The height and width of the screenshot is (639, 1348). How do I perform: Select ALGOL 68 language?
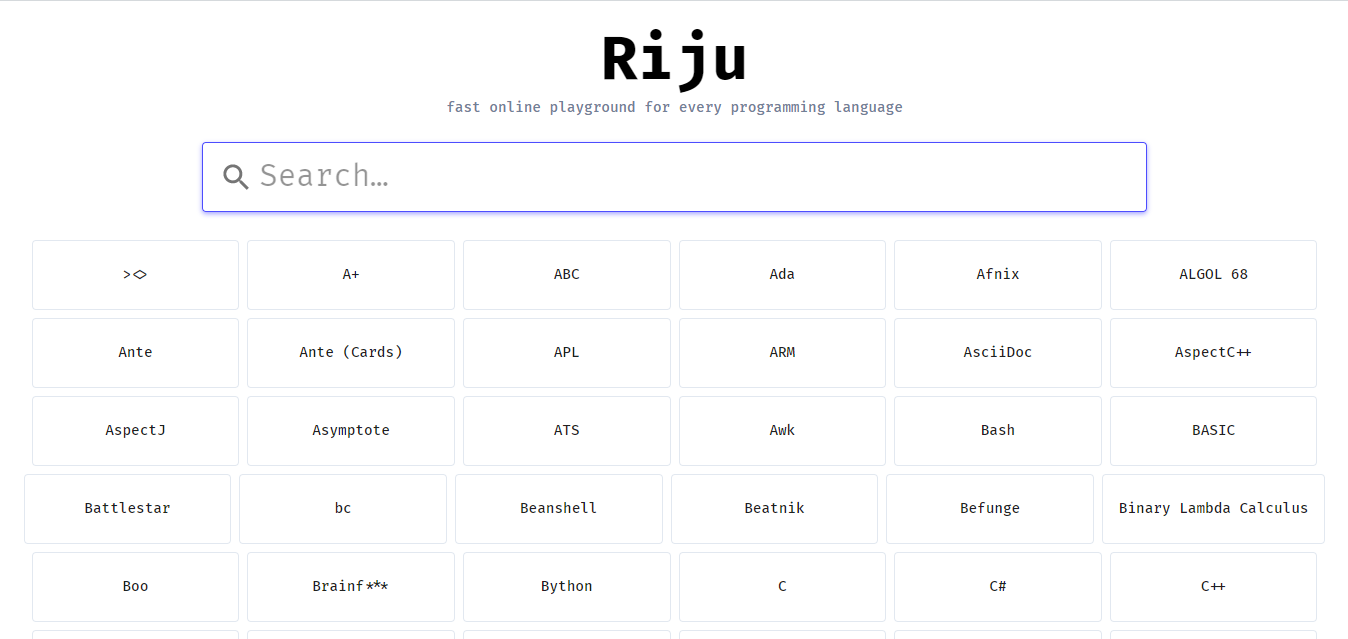click(x=1213, y=275)
